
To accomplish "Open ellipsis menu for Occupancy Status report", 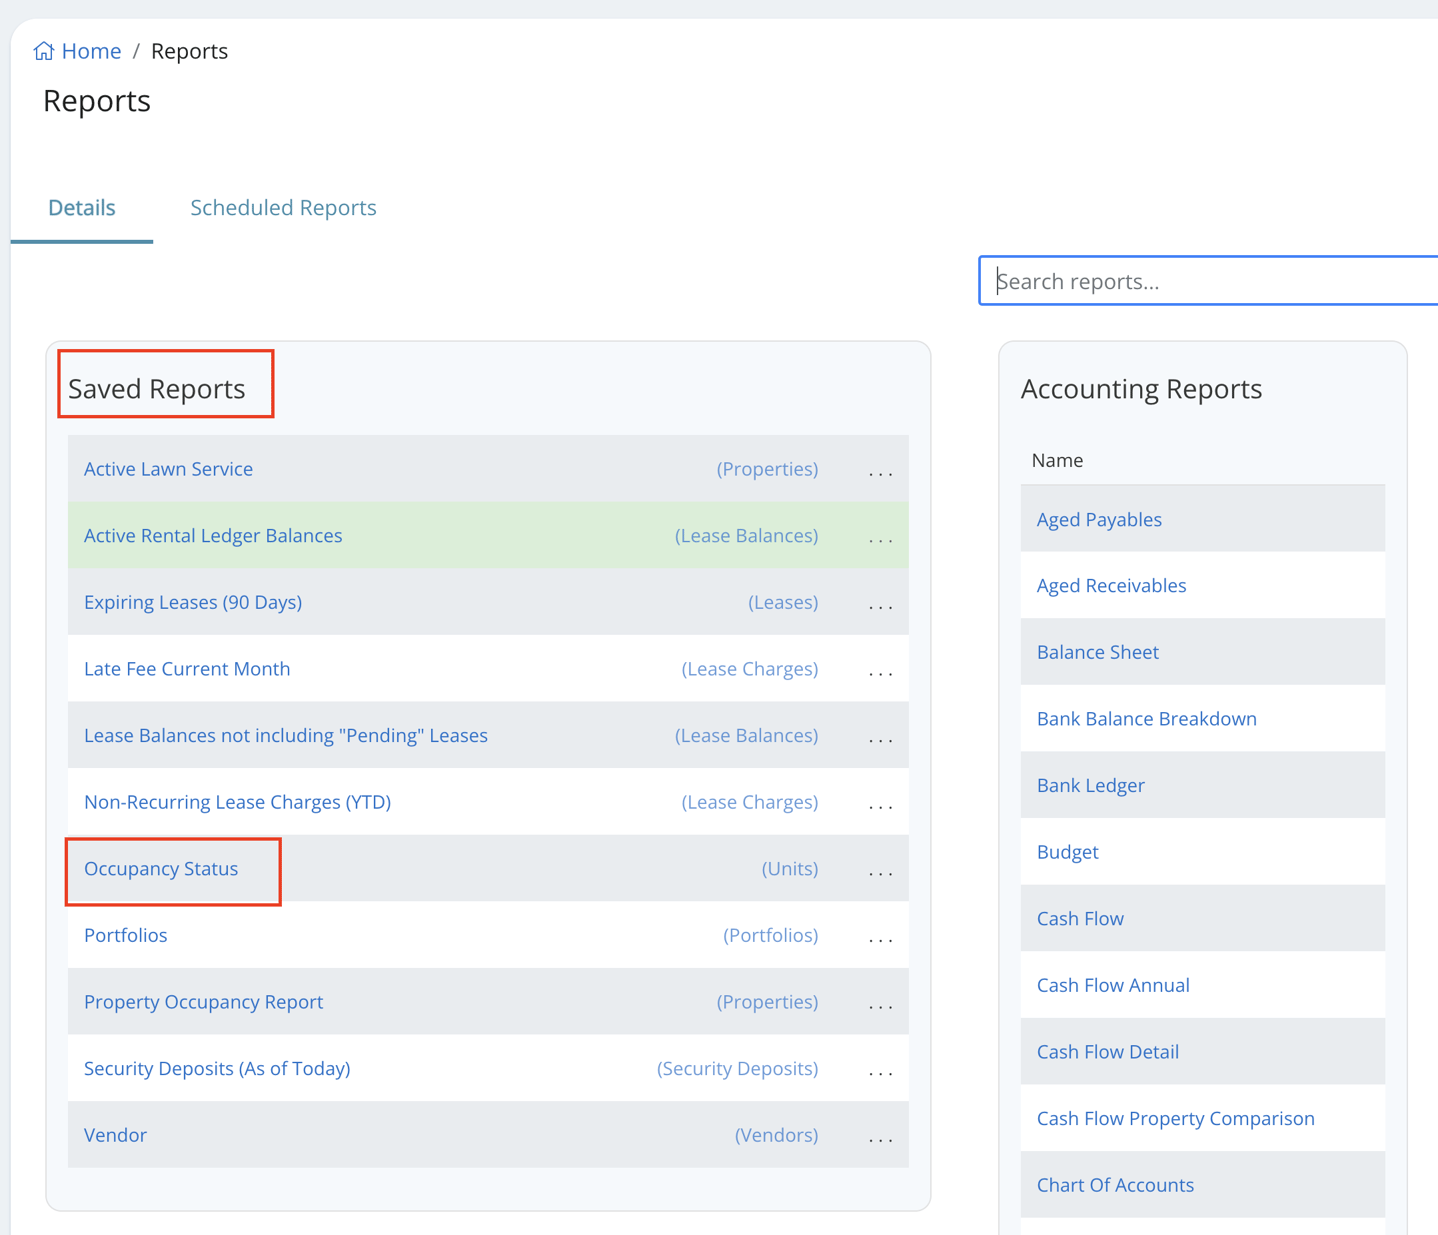I will pos(880,870).
